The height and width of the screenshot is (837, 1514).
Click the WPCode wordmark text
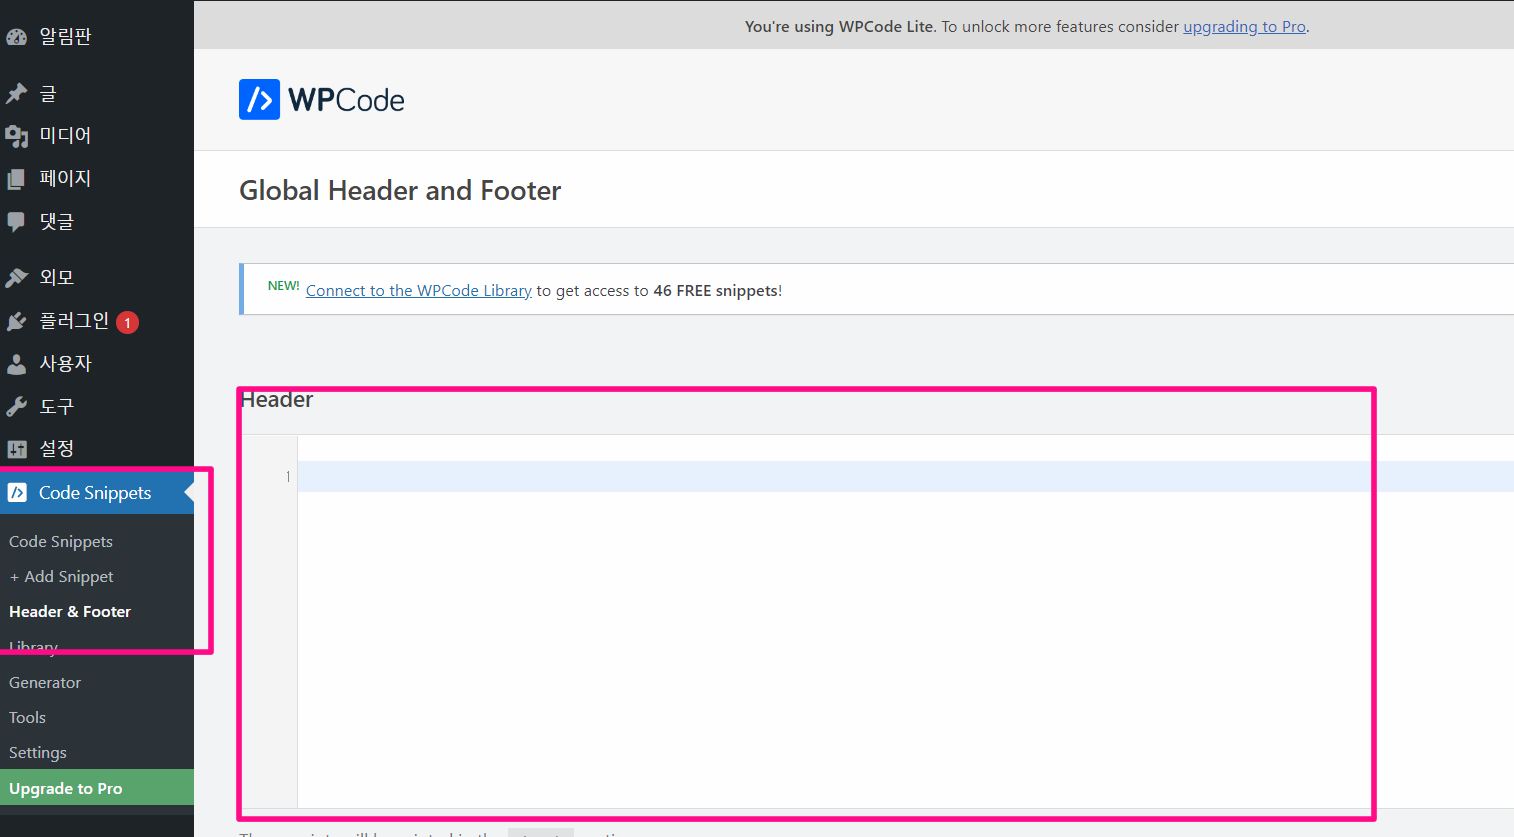point(346,100)
